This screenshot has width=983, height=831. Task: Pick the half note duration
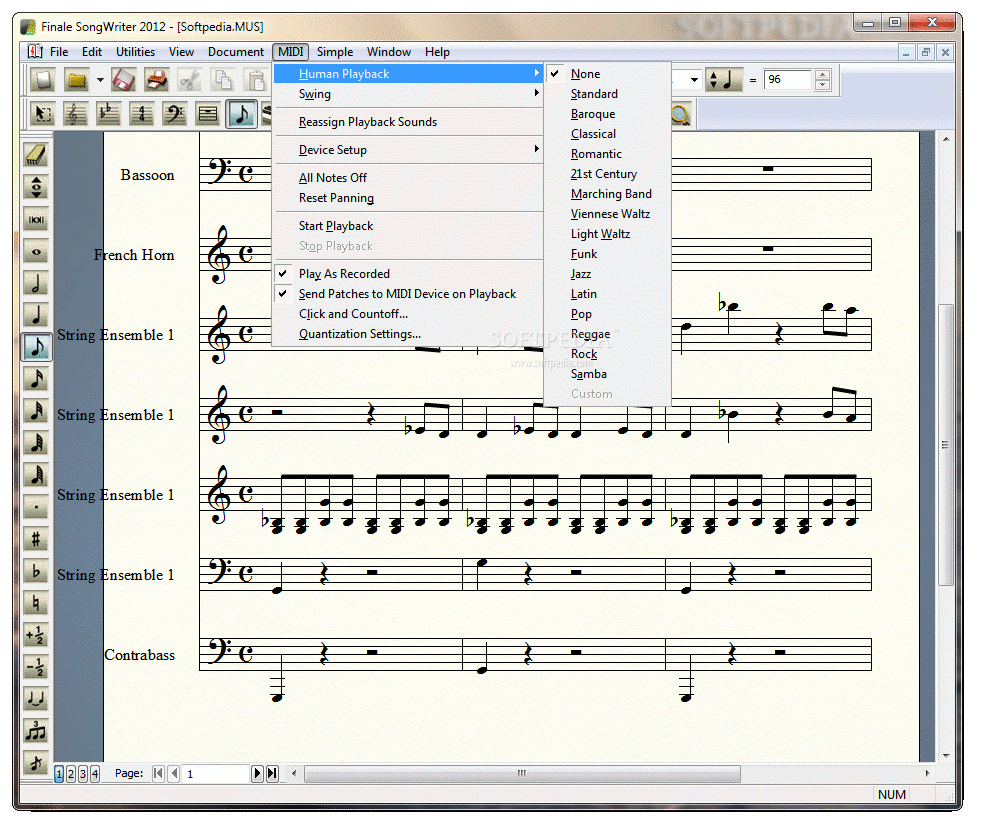click(x=36, y=283)
